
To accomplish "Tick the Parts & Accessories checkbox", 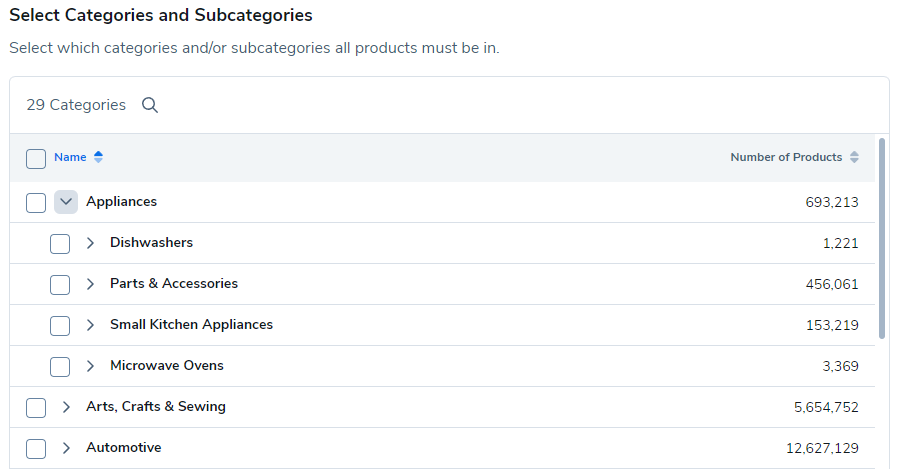I will [60, 284].
